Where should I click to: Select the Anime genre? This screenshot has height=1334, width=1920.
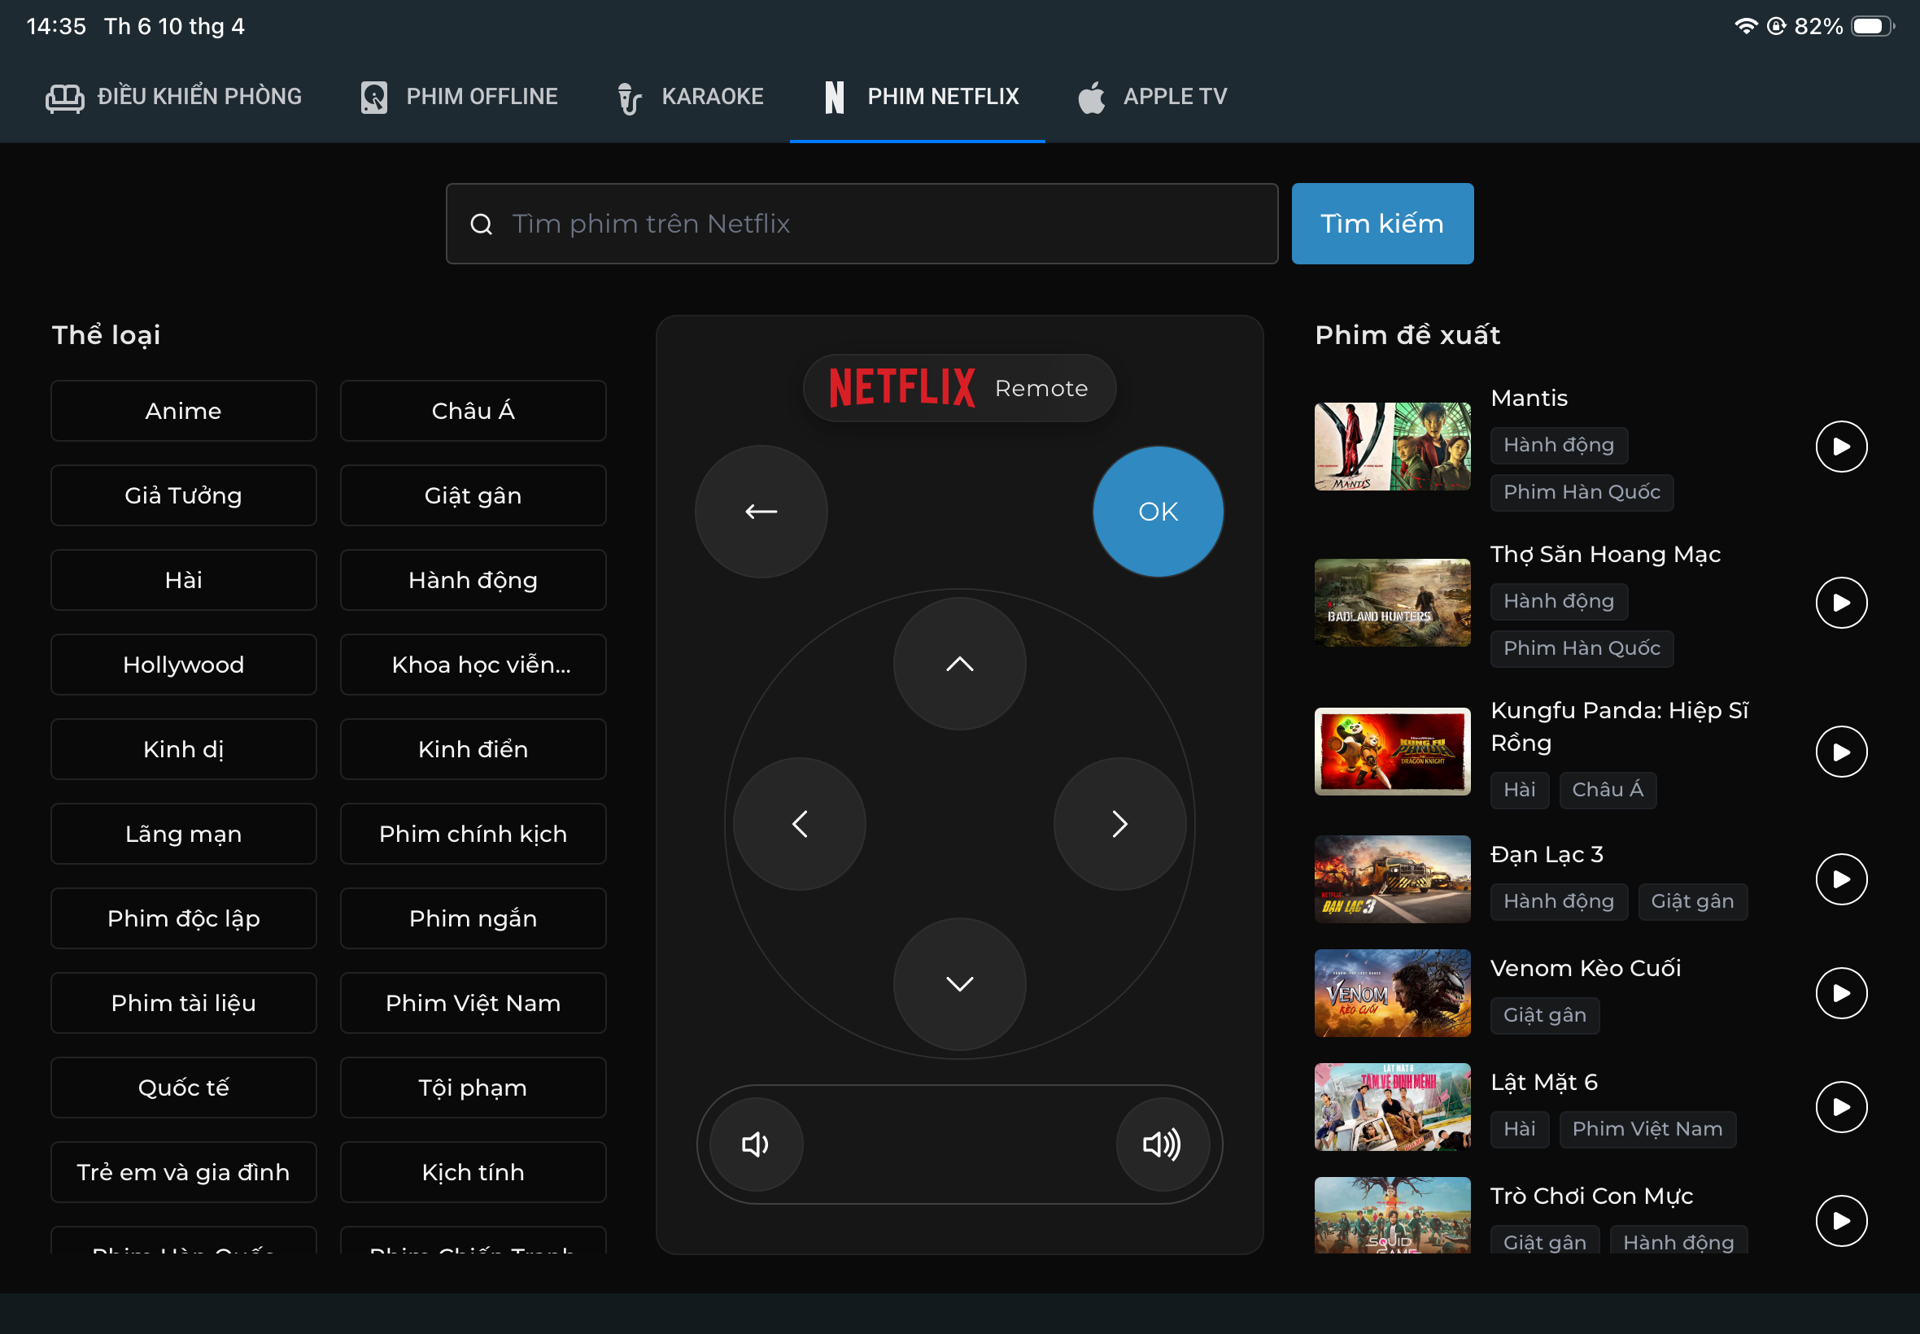183,411
